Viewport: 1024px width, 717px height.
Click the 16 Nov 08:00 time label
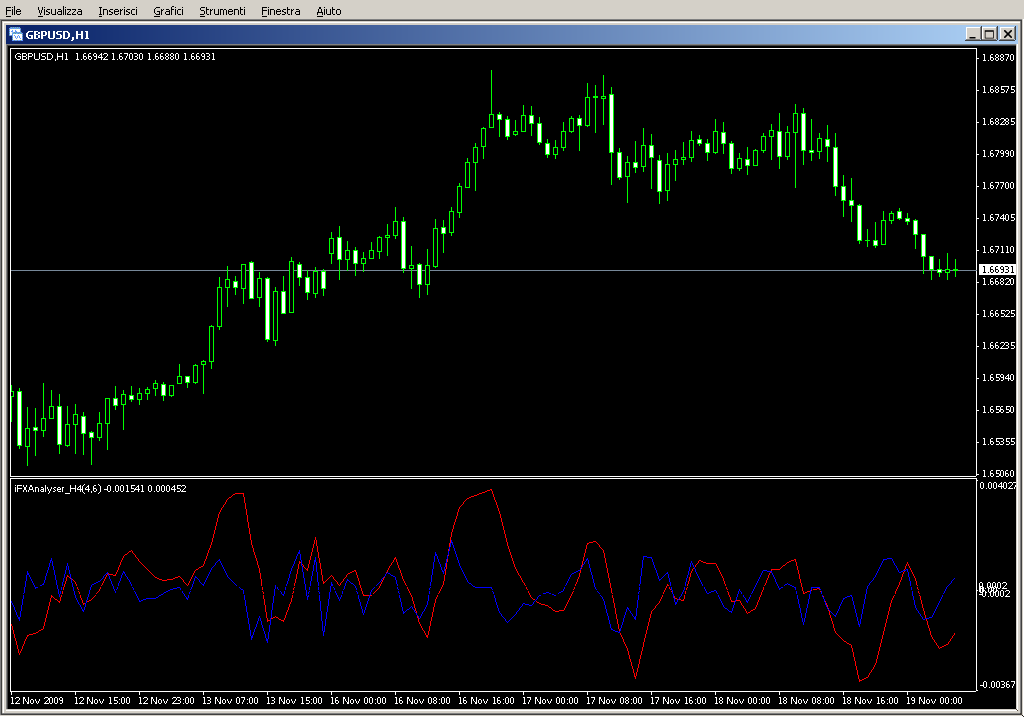tap(422, 701)
